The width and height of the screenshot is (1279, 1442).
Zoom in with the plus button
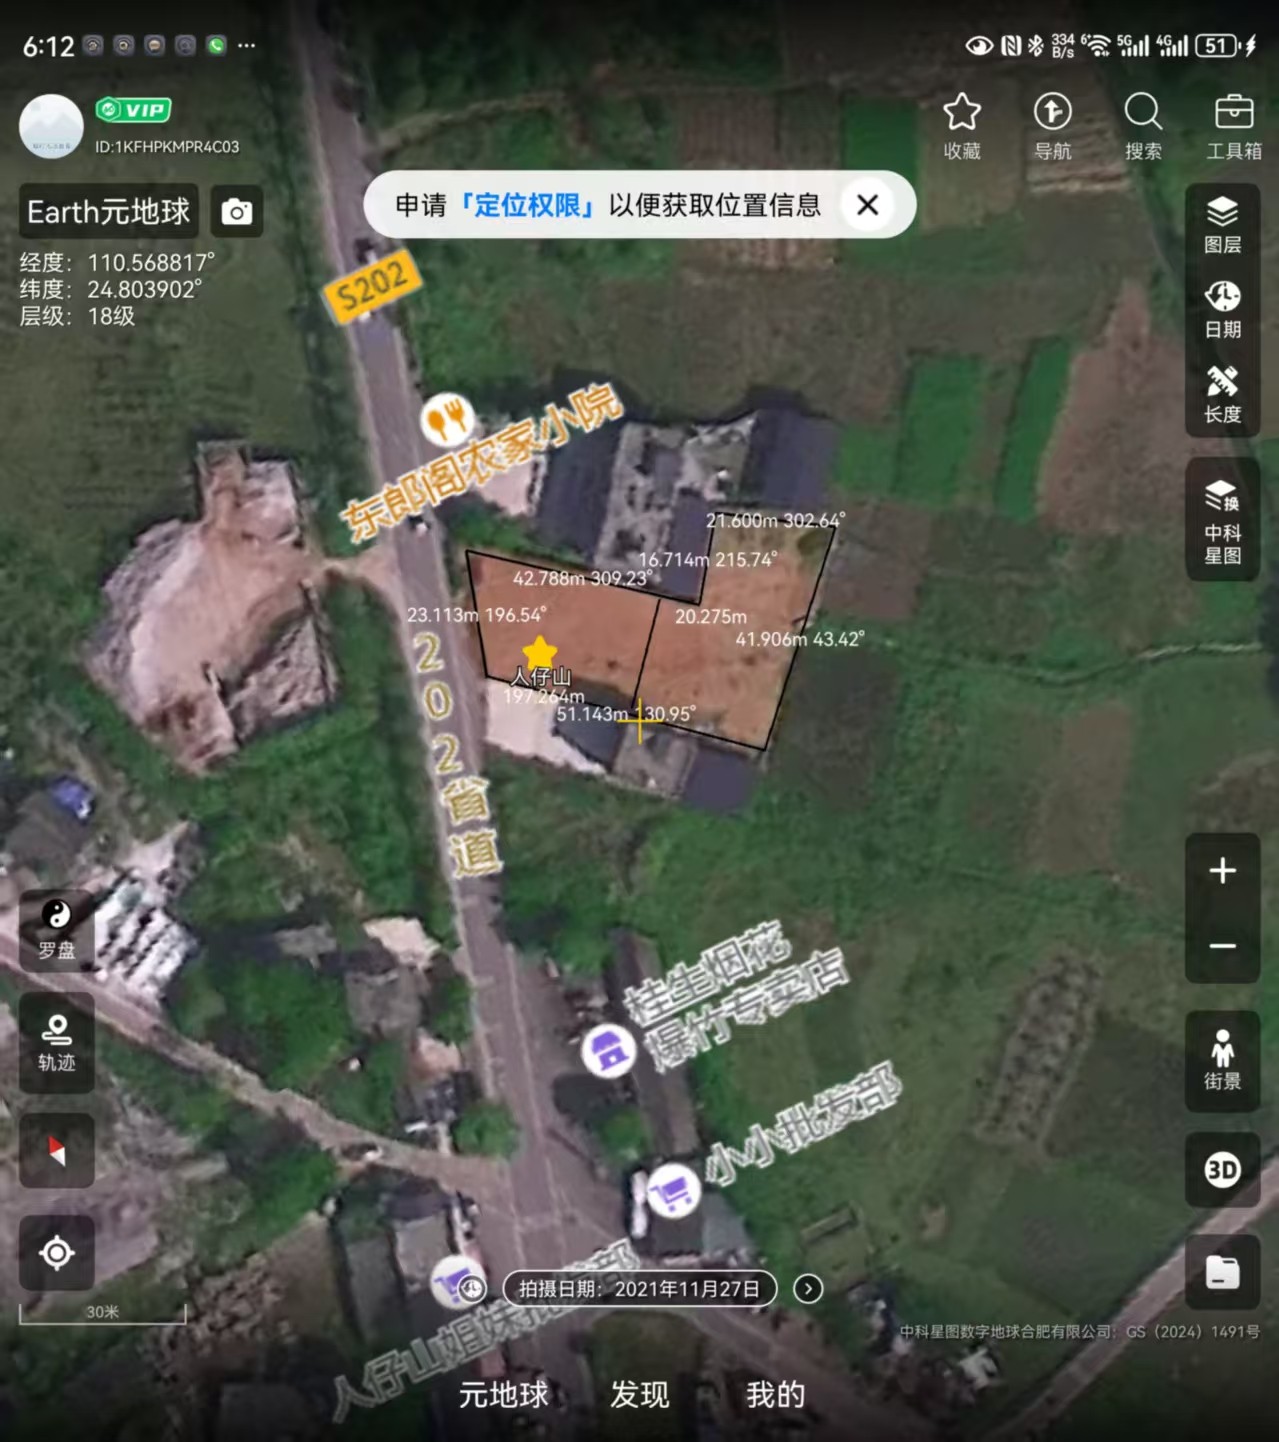click(x=1222, y=871)
